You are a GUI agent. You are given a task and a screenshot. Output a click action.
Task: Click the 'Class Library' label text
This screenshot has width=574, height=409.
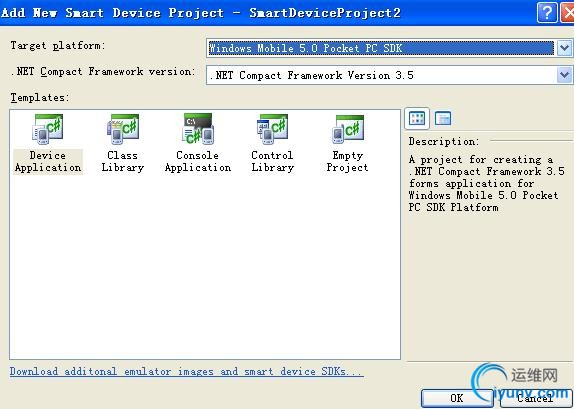123,161
